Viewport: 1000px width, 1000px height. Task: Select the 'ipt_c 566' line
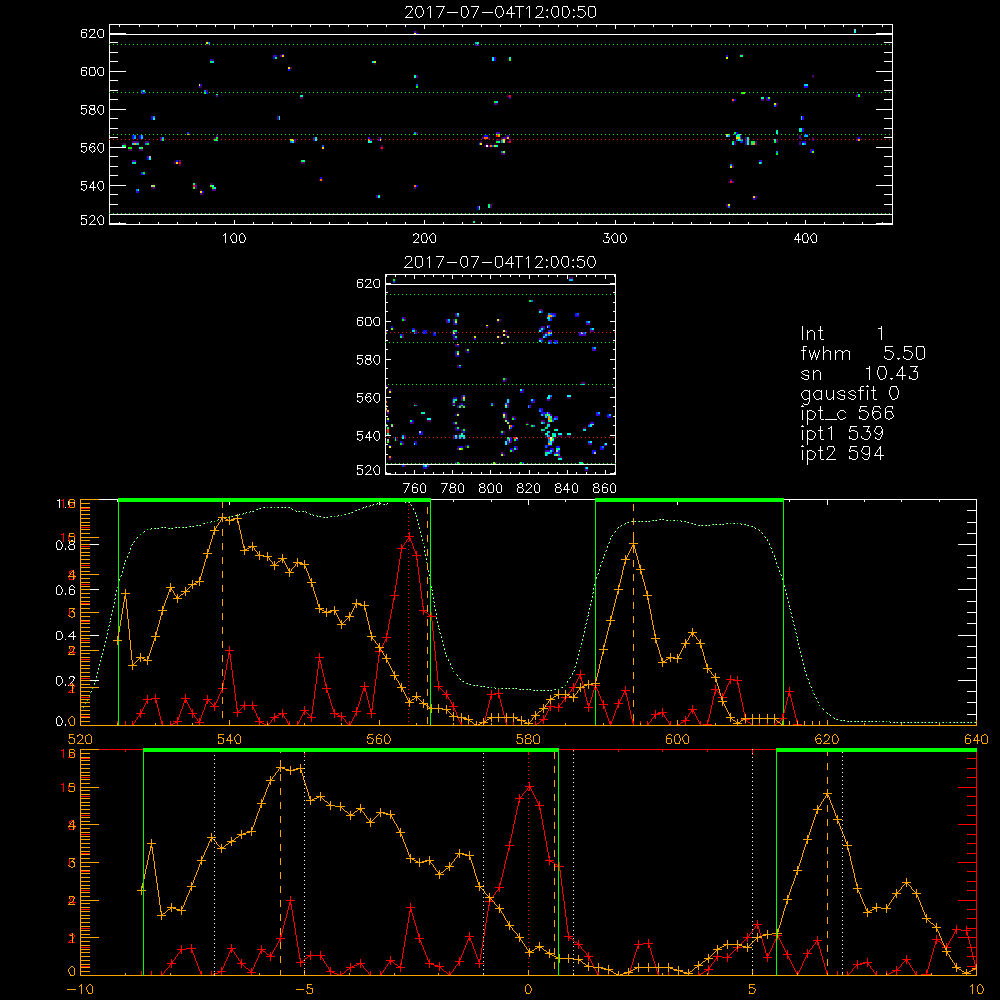pyautogui.click(x=848, y=414)
